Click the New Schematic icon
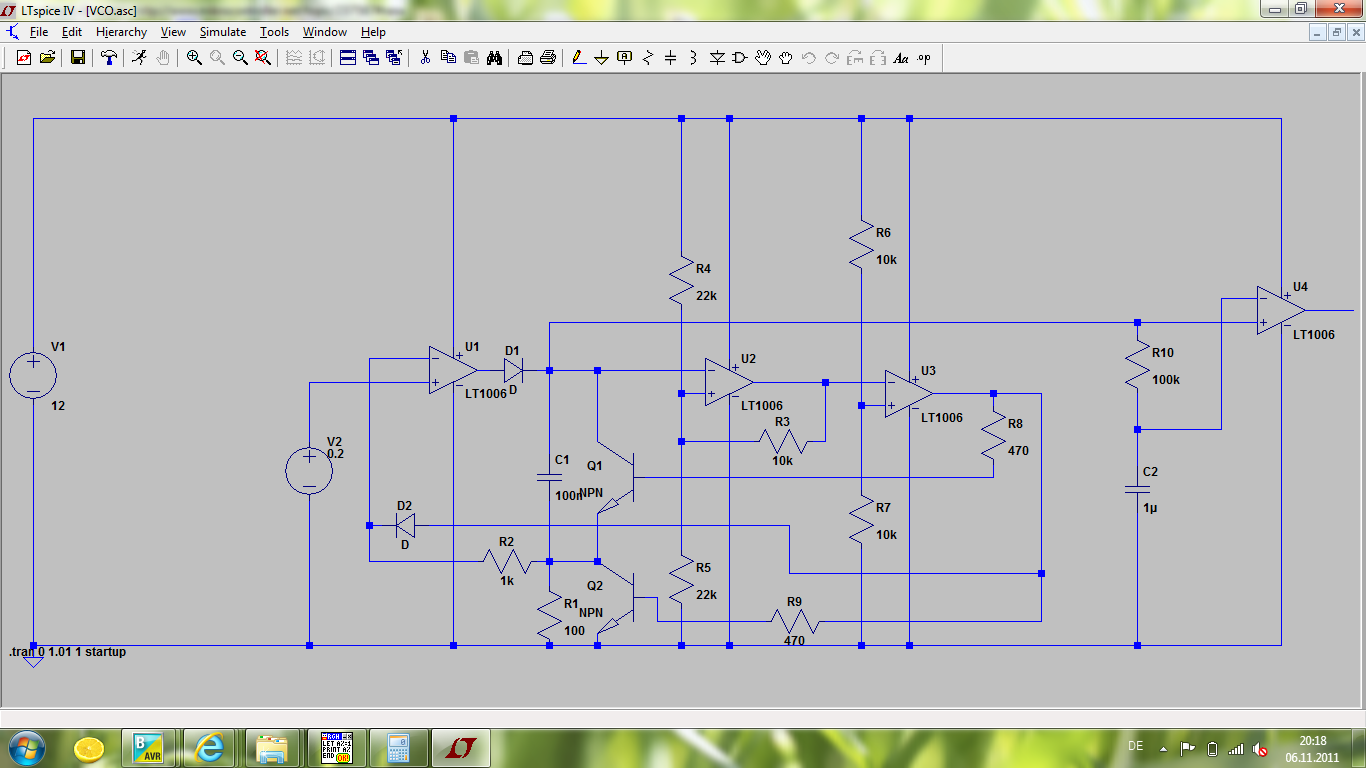1366x768 pixels. pyautogui.click(x=24, y=58)
